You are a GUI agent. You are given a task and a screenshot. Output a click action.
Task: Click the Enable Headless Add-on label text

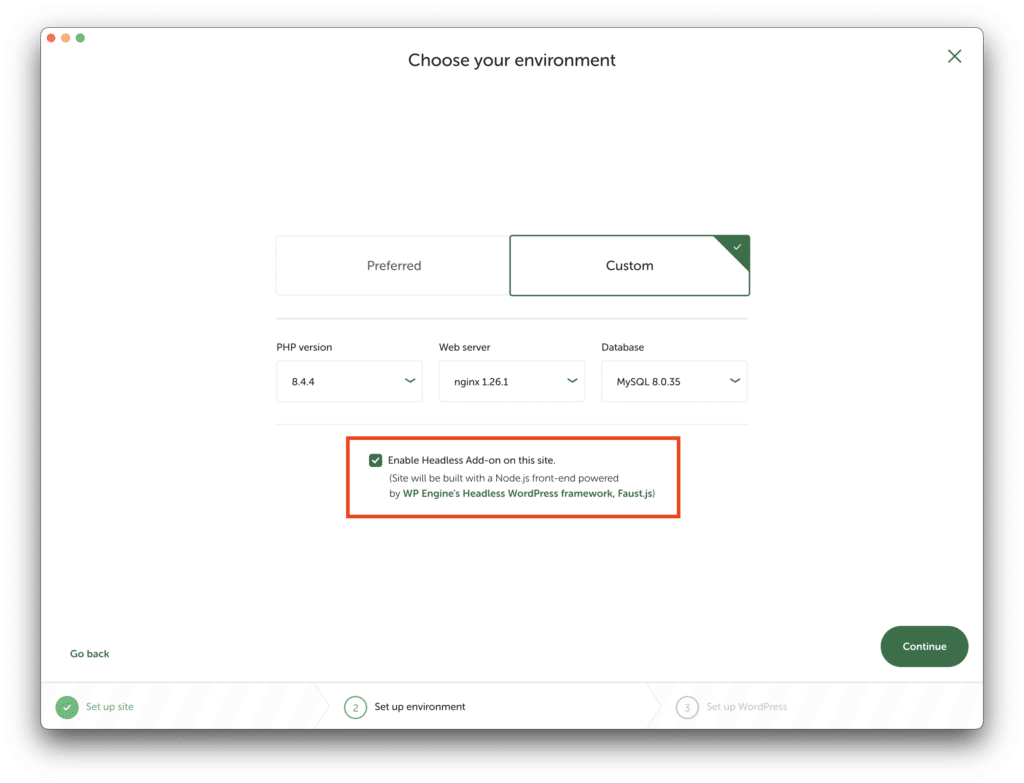pyautogui.click(x=472, y=460)
